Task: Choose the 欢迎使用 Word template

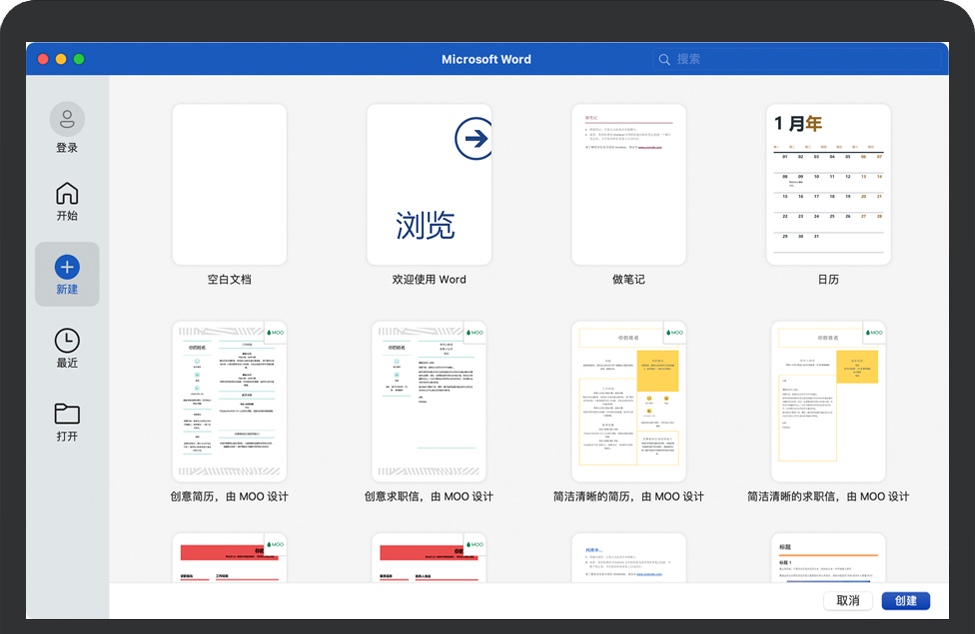Action: click(x=429, y=185)
